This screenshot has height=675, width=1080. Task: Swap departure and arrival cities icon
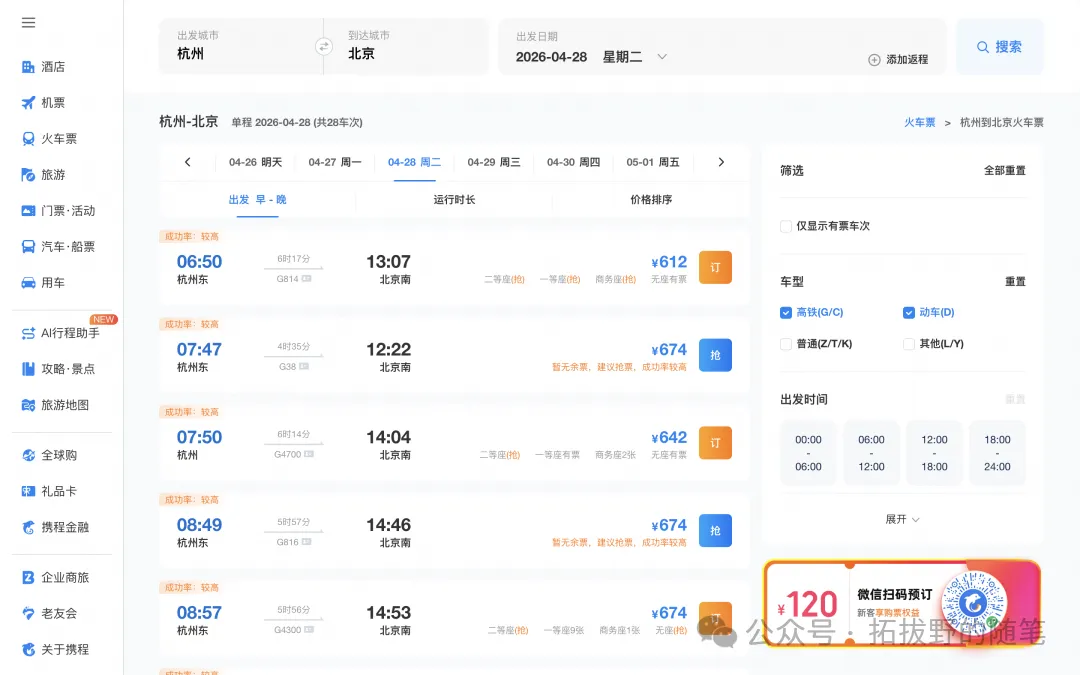point(324,47)
